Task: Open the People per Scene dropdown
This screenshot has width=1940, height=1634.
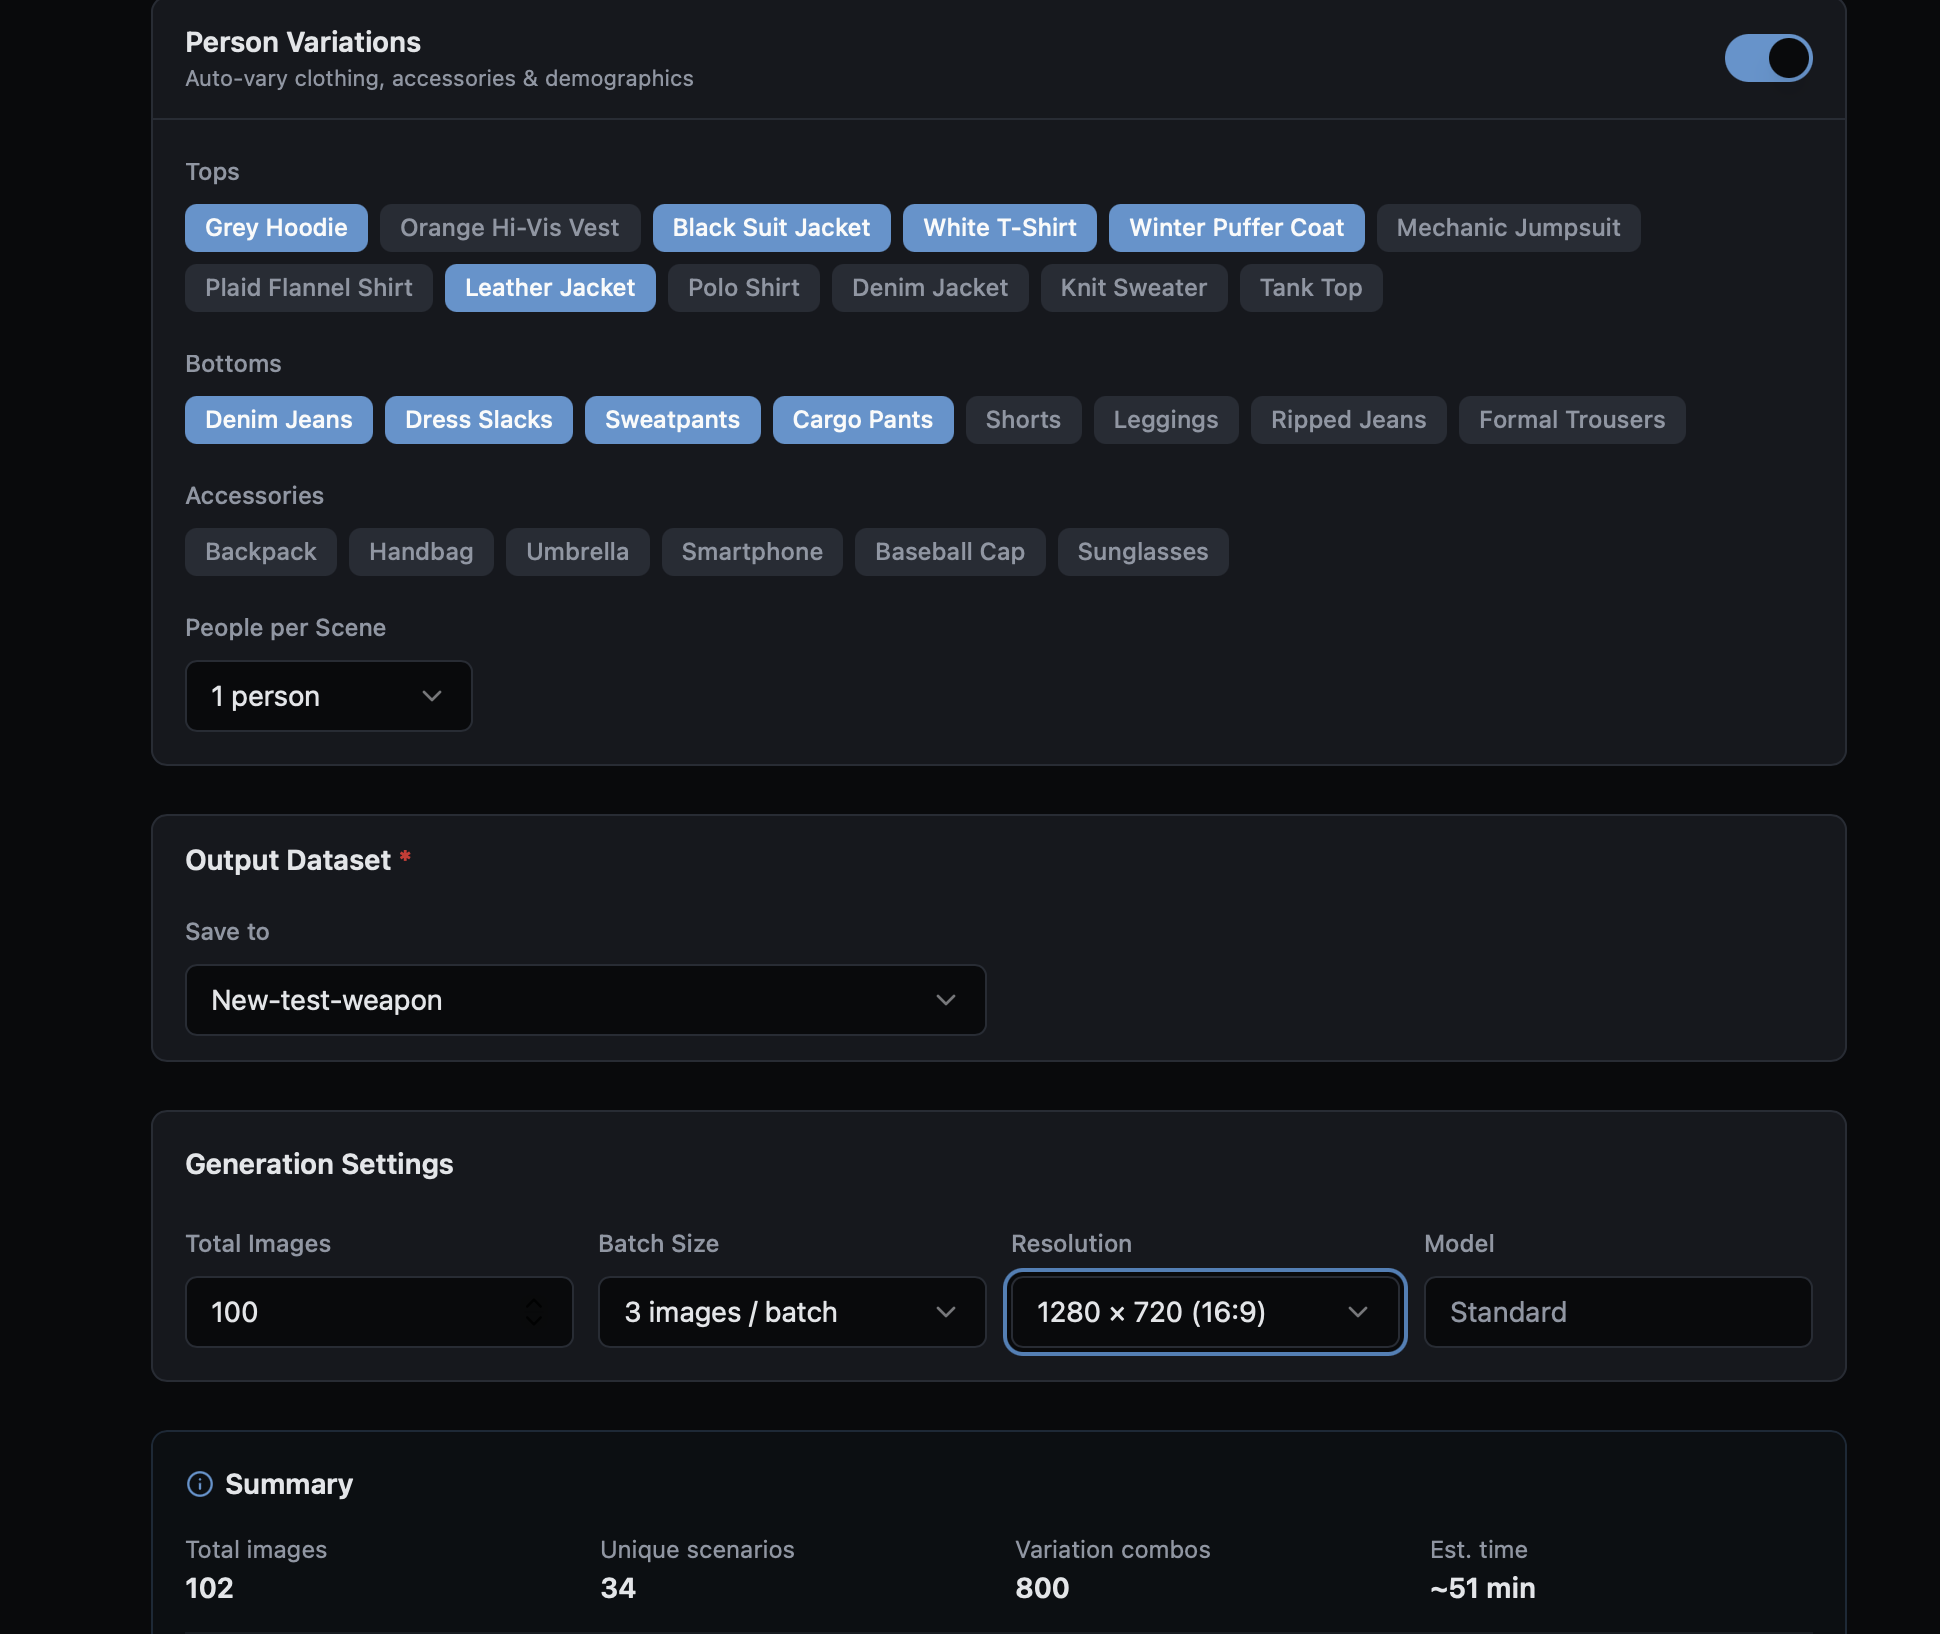Action: coord(329,696)
